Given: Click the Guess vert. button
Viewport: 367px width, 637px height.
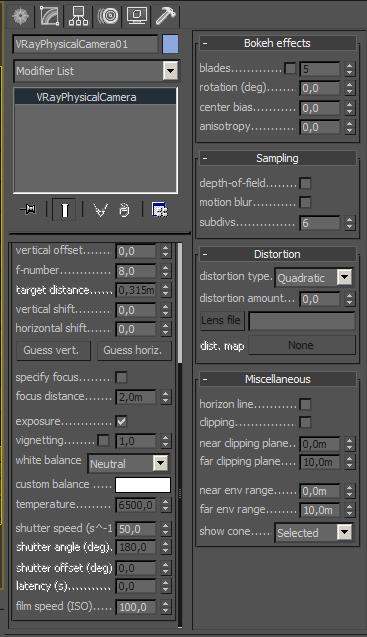Looking at the screenshot, I should tap(53, 351).
